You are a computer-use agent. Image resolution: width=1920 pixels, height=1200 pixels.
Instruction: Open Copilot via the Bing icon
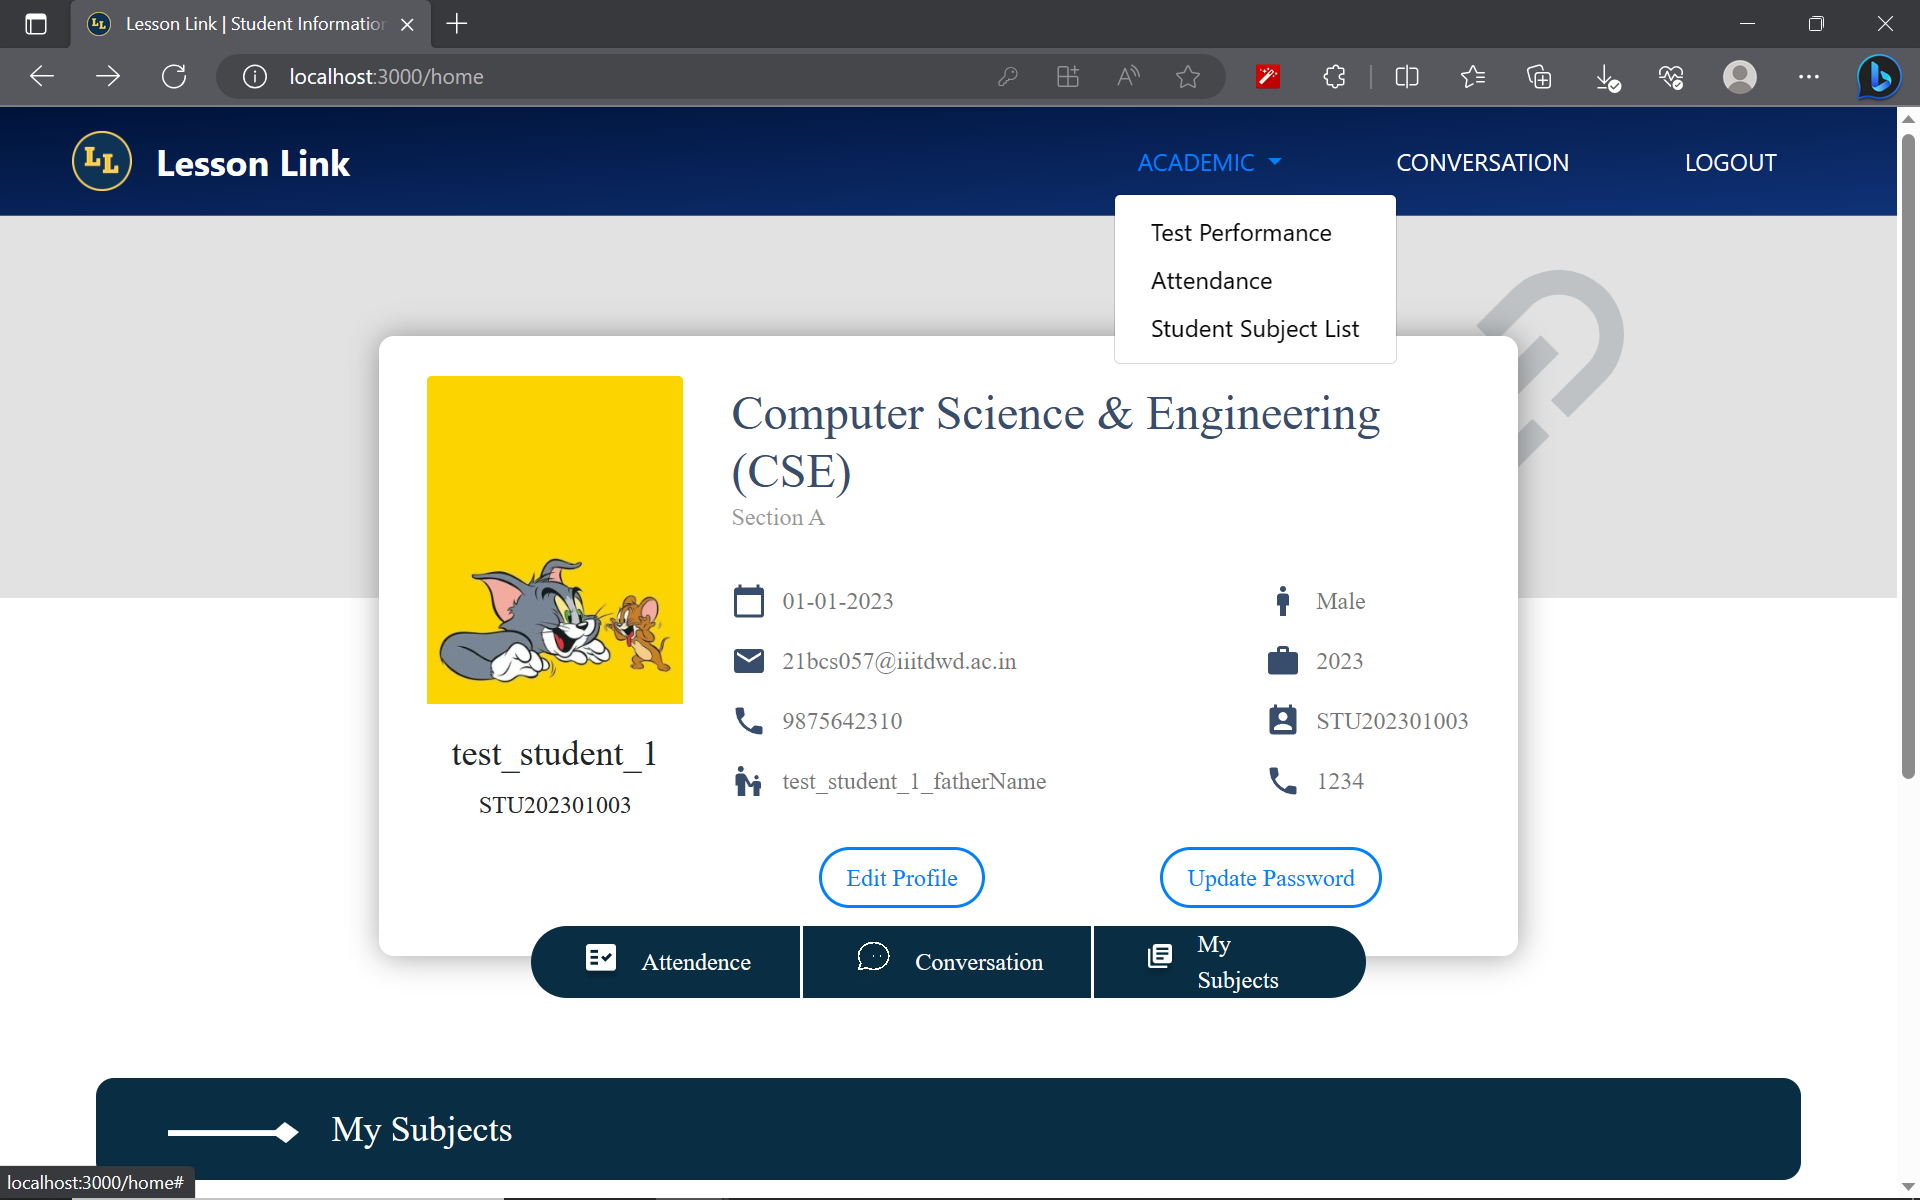[x=1878, y=77]
